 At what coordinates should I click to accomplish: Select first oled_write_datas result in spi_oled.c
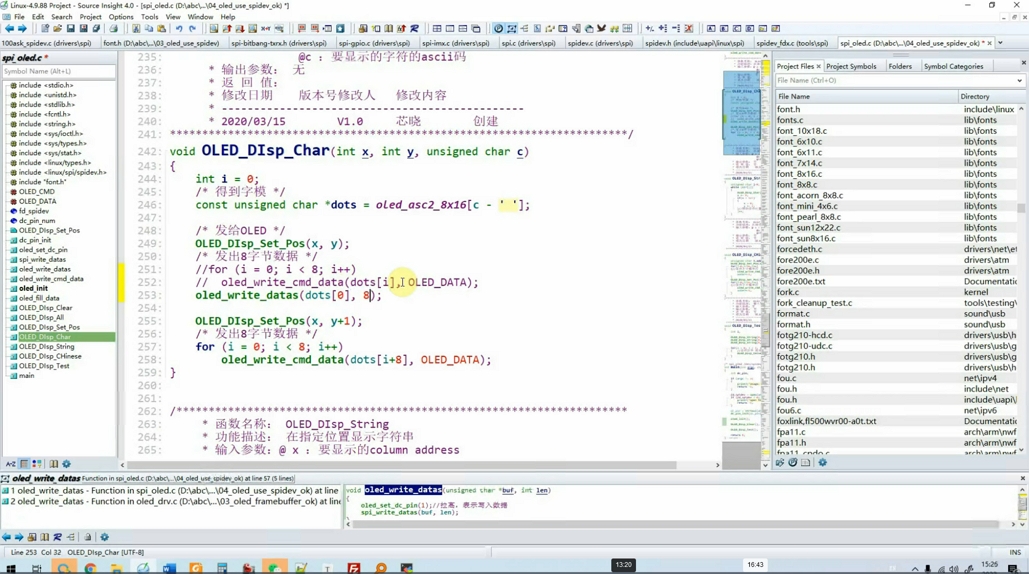(170, 491)
